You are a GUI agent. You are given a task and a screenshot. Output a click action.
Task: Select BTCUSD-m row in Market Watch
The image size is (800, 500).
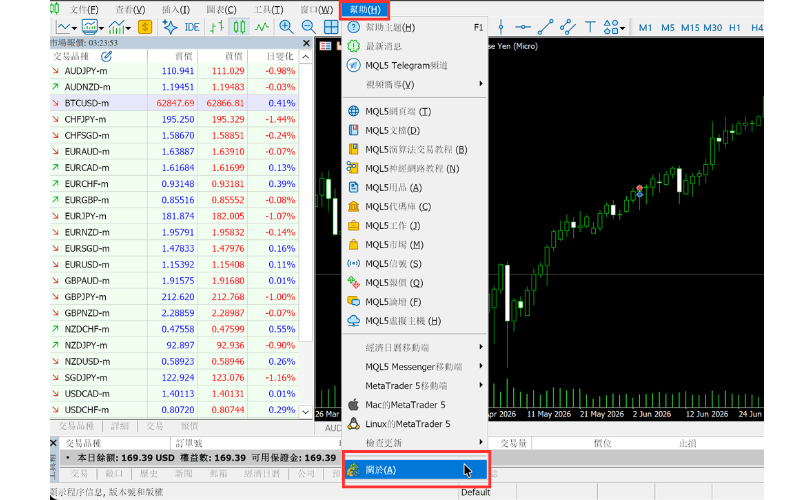tap(174, 103)
